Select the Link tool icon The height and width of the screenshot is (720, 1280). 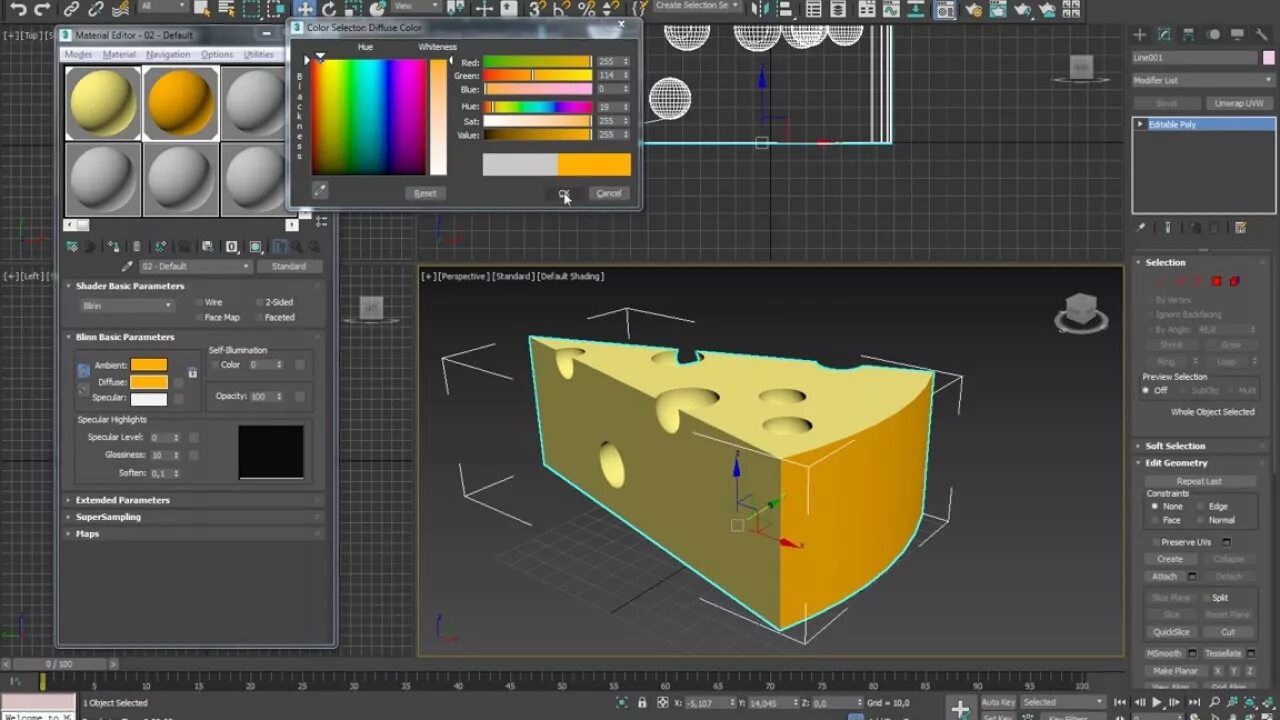coord(72,9)
